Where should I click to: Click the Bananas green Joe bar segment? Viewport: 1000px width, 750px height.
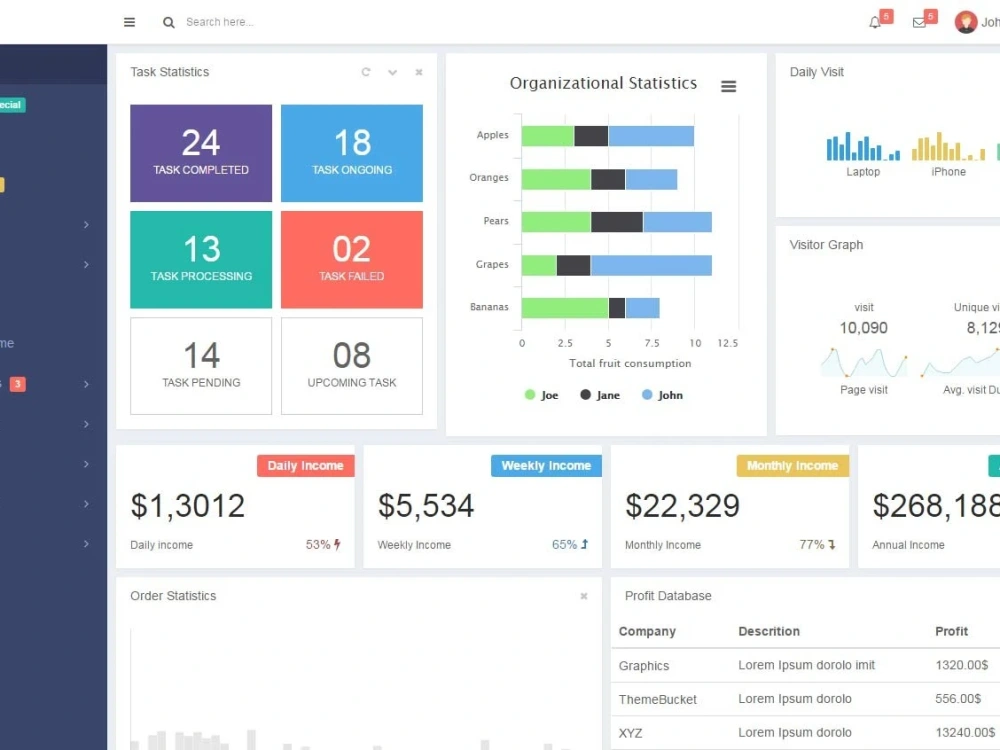click(565, 308)
